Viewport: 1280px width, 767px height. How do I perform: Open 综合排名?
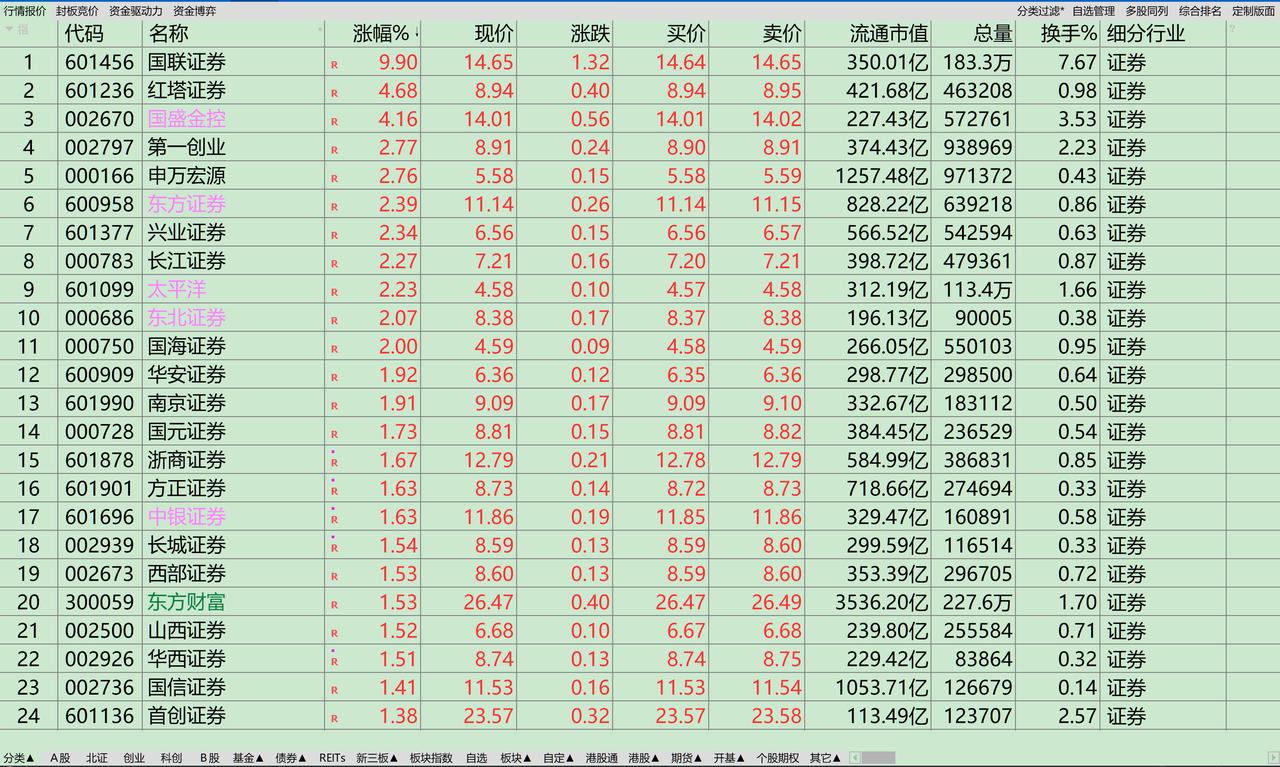click(x=1200, y=10)
